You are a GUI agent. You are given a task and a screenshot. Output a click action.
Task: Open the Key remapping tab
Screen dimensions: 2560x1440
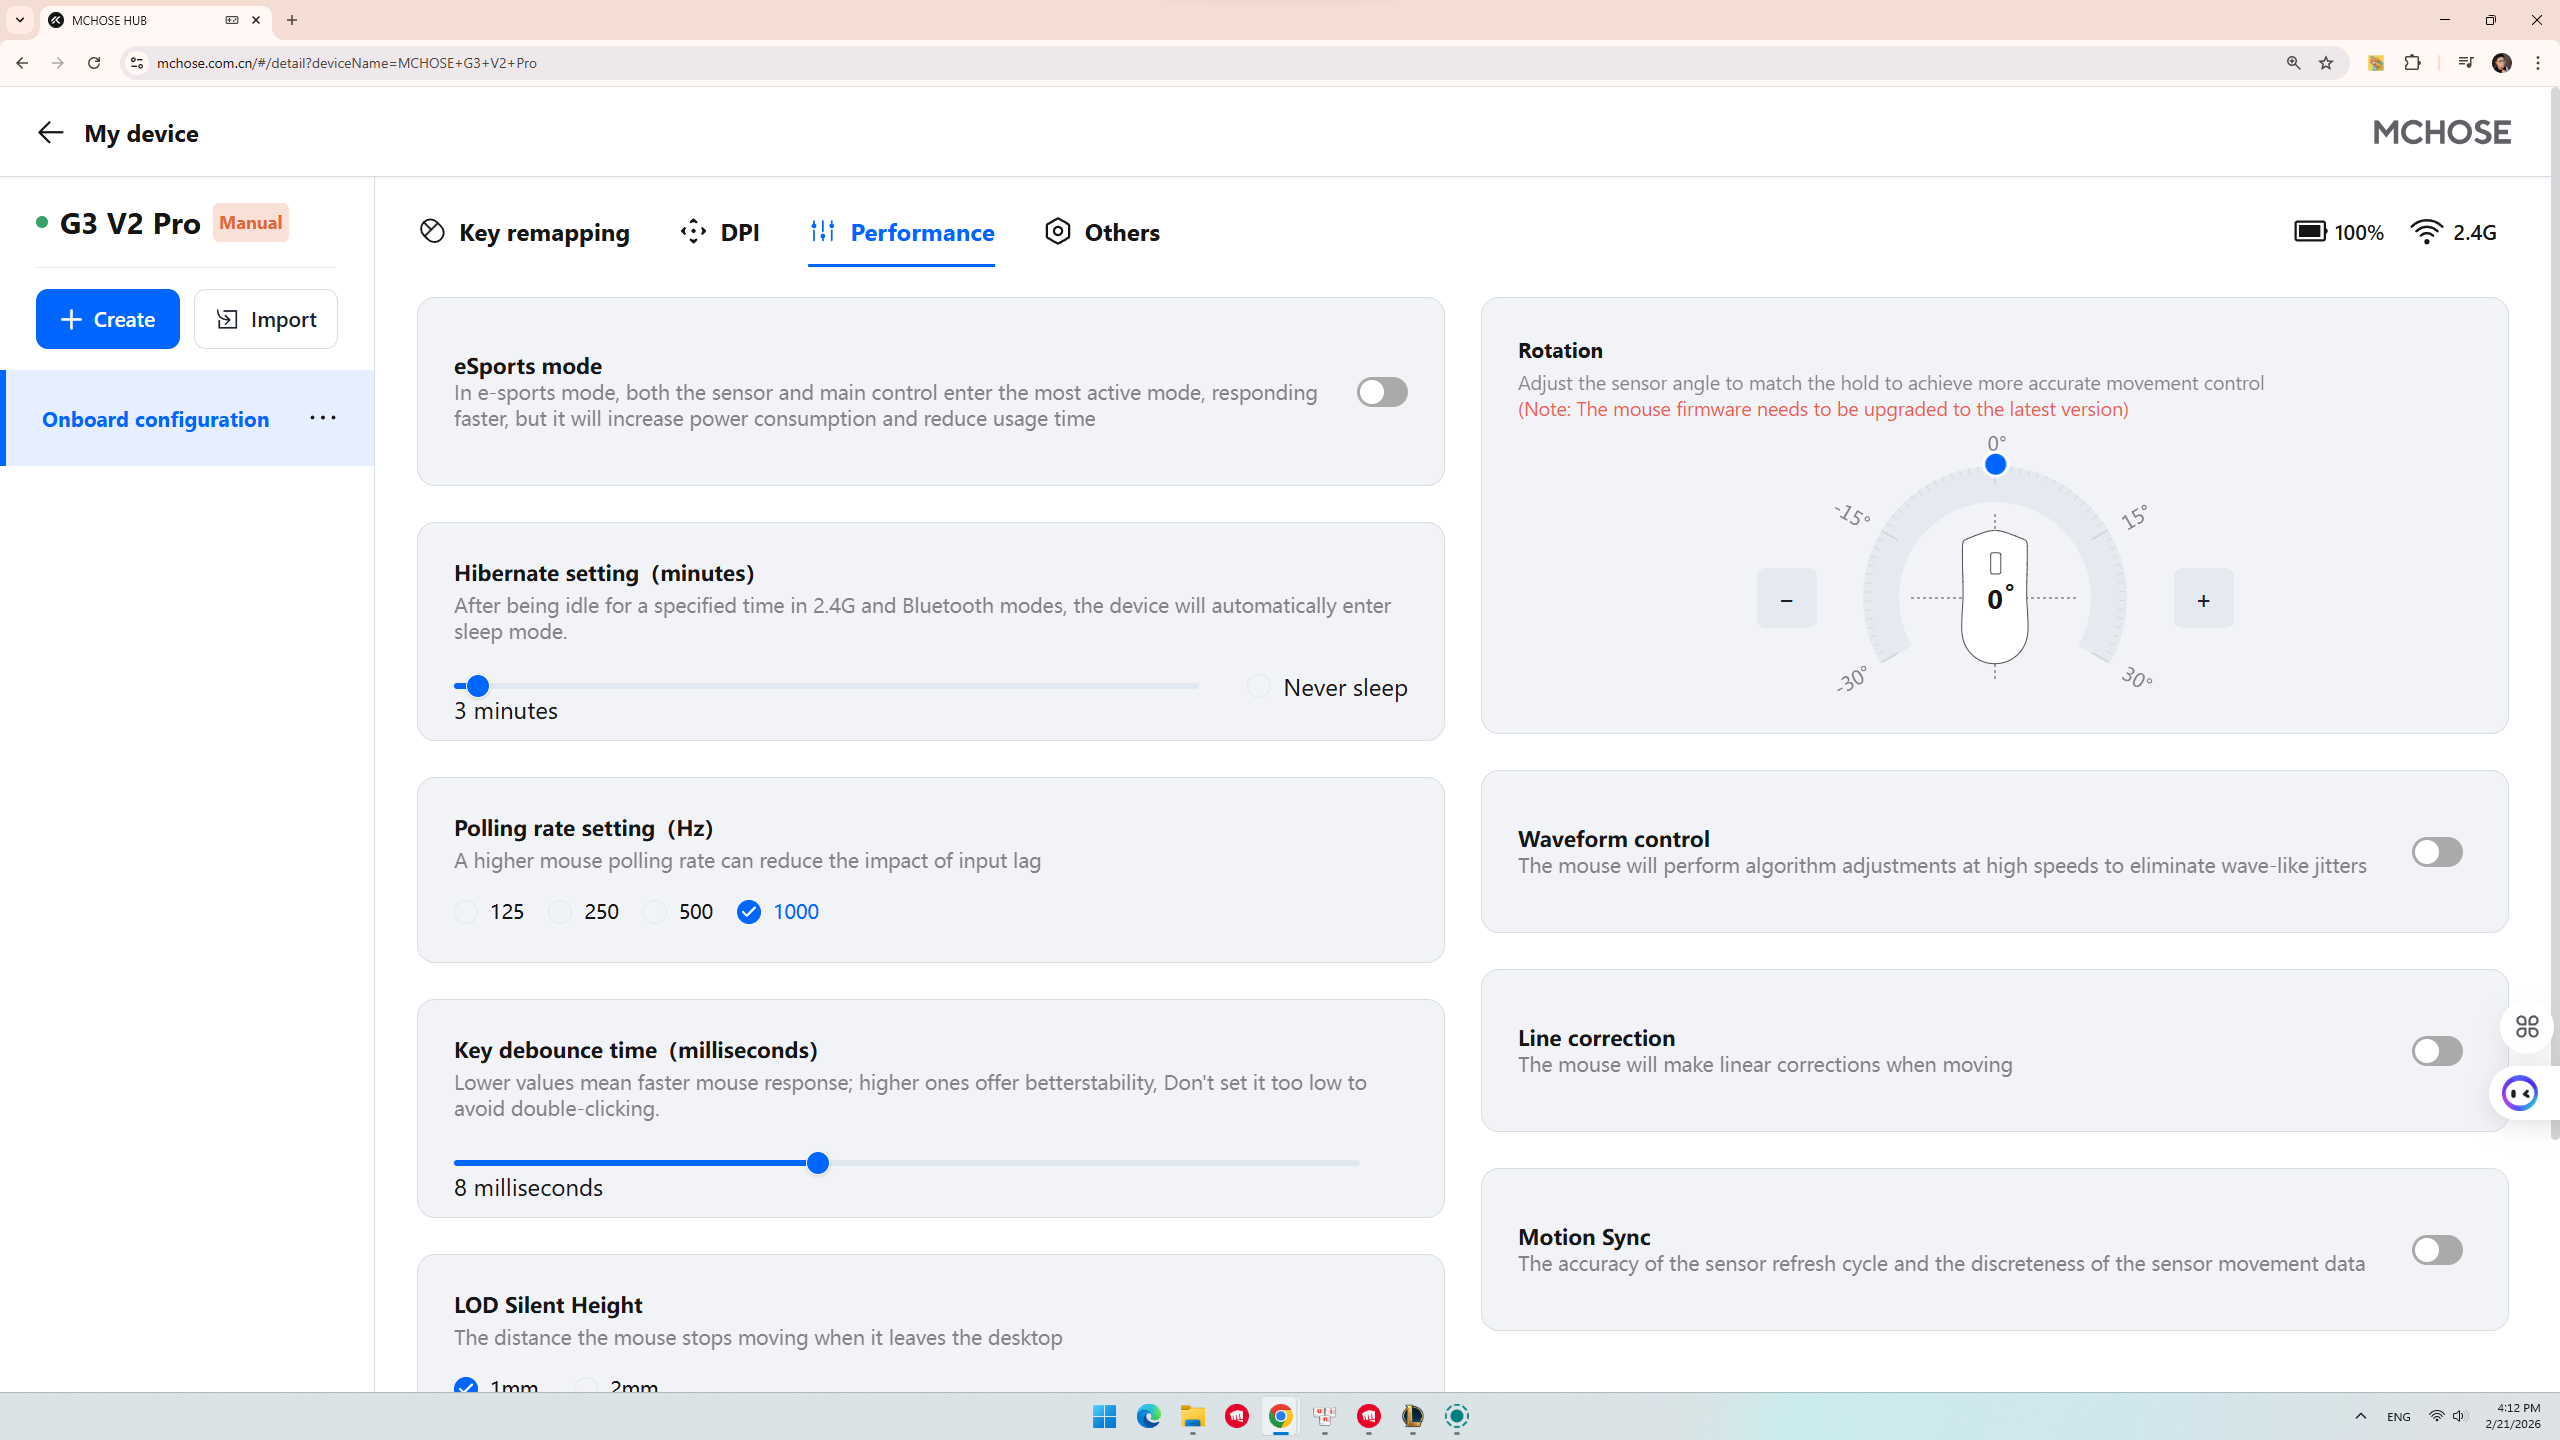pyautogui.click(x=524, y=232)
